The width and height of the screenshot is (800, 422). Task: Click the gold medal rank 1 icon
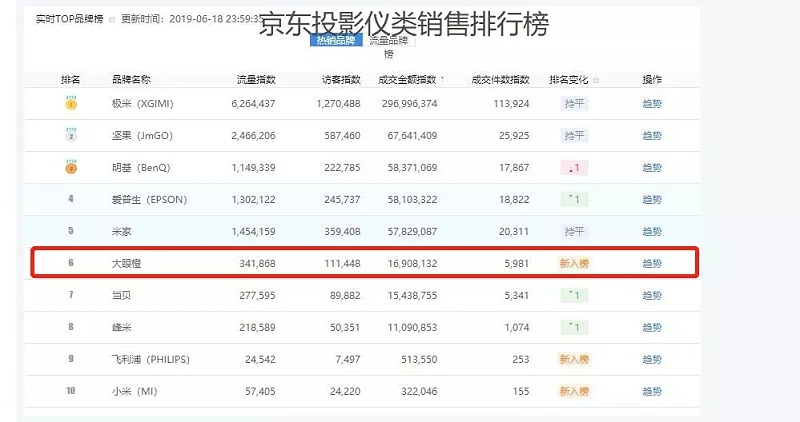coord(71,103)
